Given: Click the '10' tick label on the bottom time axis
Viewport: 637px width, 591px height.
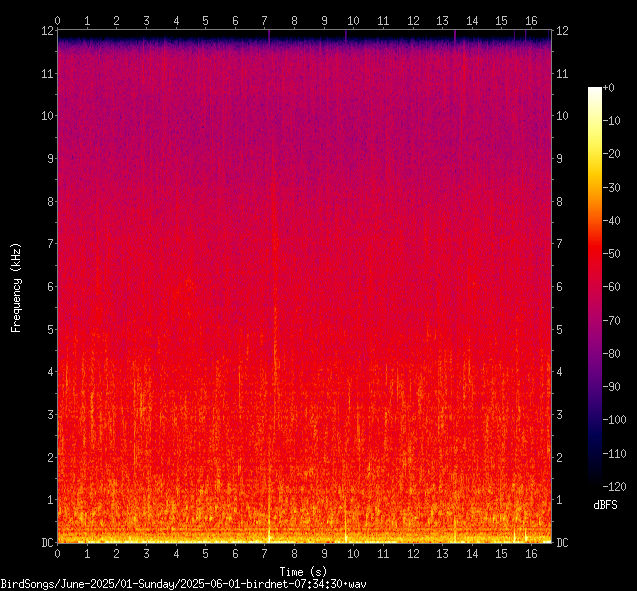Looking at the screenshot, I should point(353,554).
